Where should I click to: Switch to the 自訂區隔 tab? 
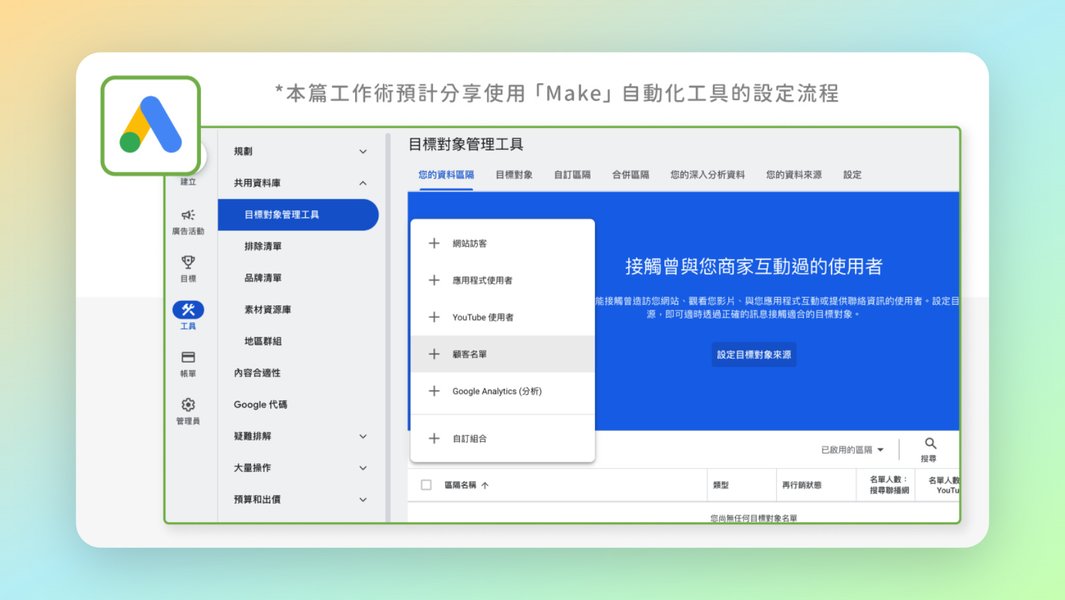coord(572,175)
